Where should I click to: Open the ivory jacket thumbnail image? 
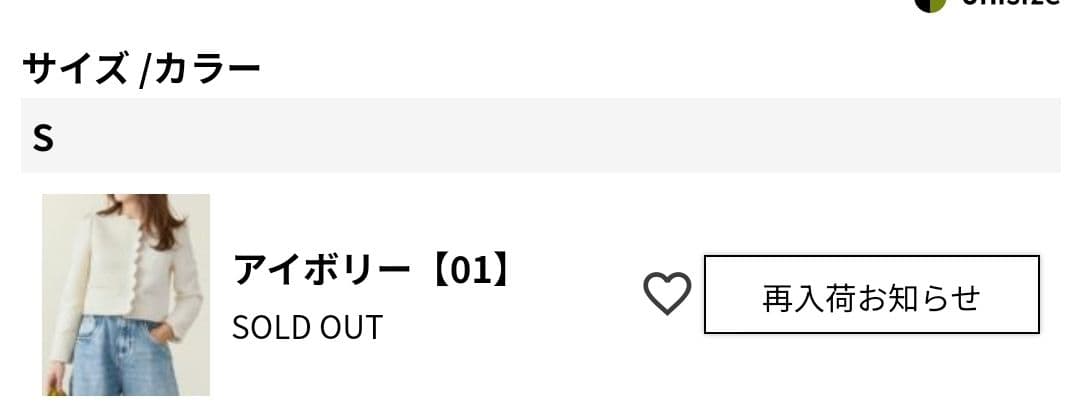[126, 294]
